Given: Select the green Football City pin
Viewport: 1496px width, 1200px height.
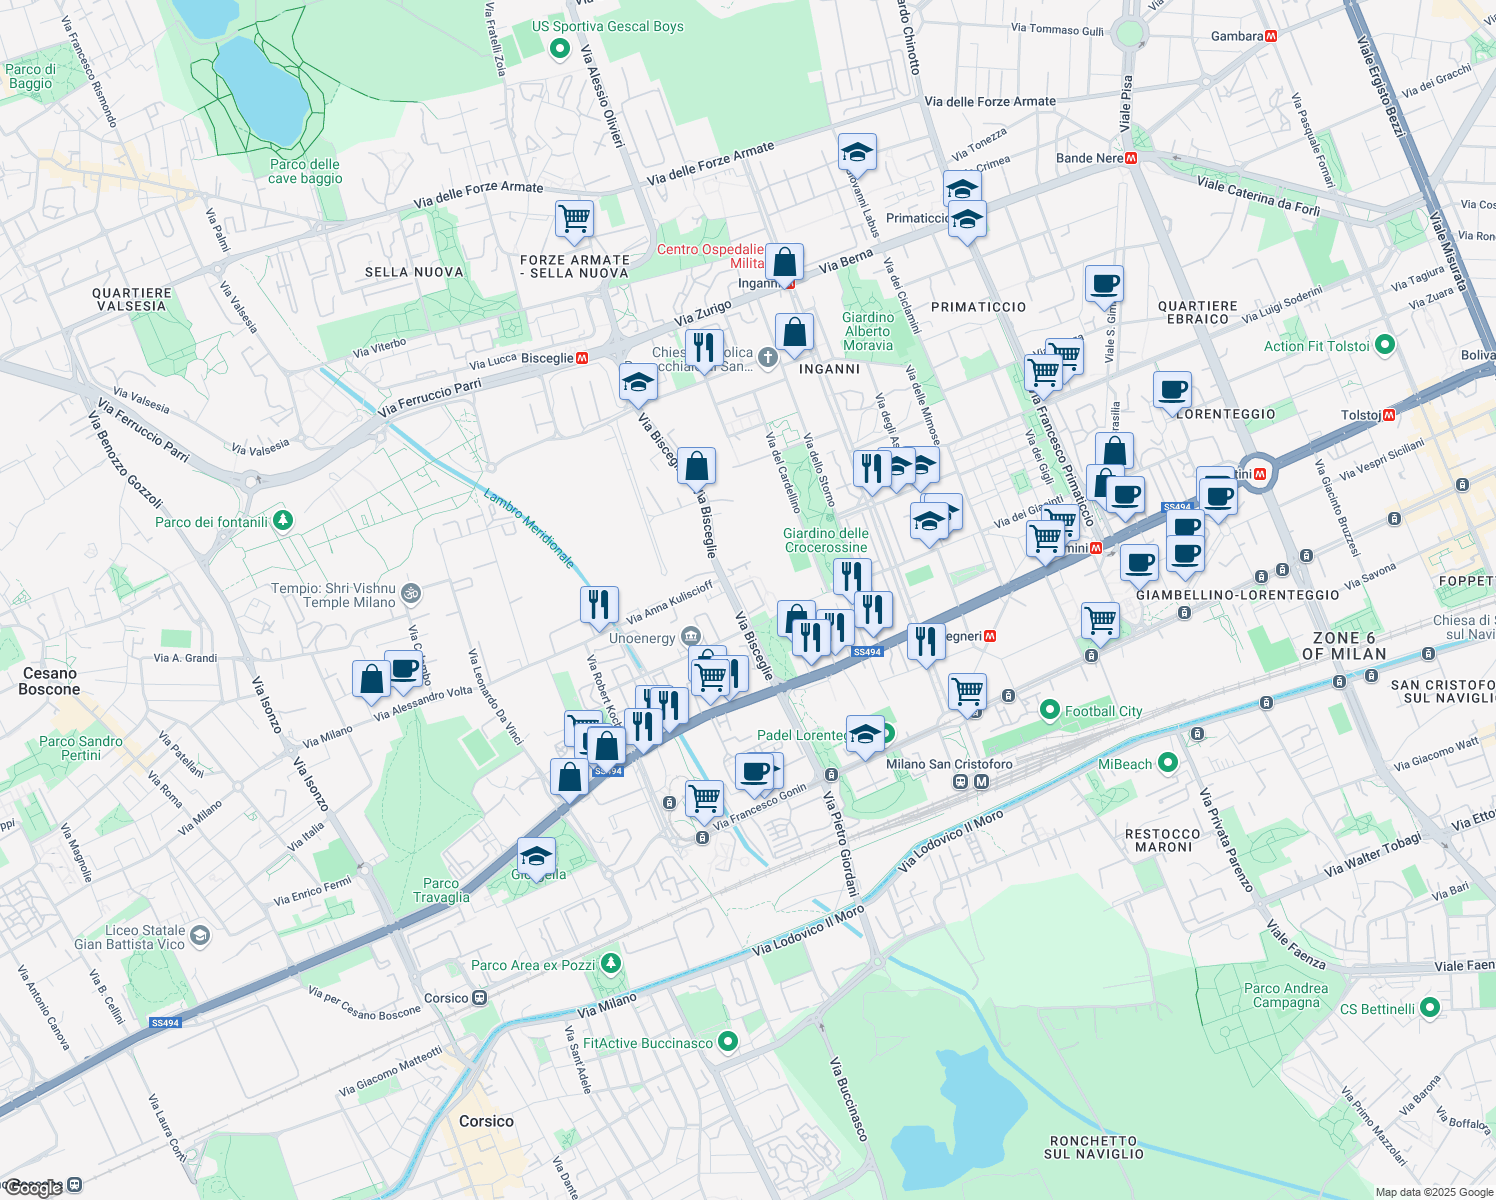Looking at the screenshot, I should coord(1050,711).
